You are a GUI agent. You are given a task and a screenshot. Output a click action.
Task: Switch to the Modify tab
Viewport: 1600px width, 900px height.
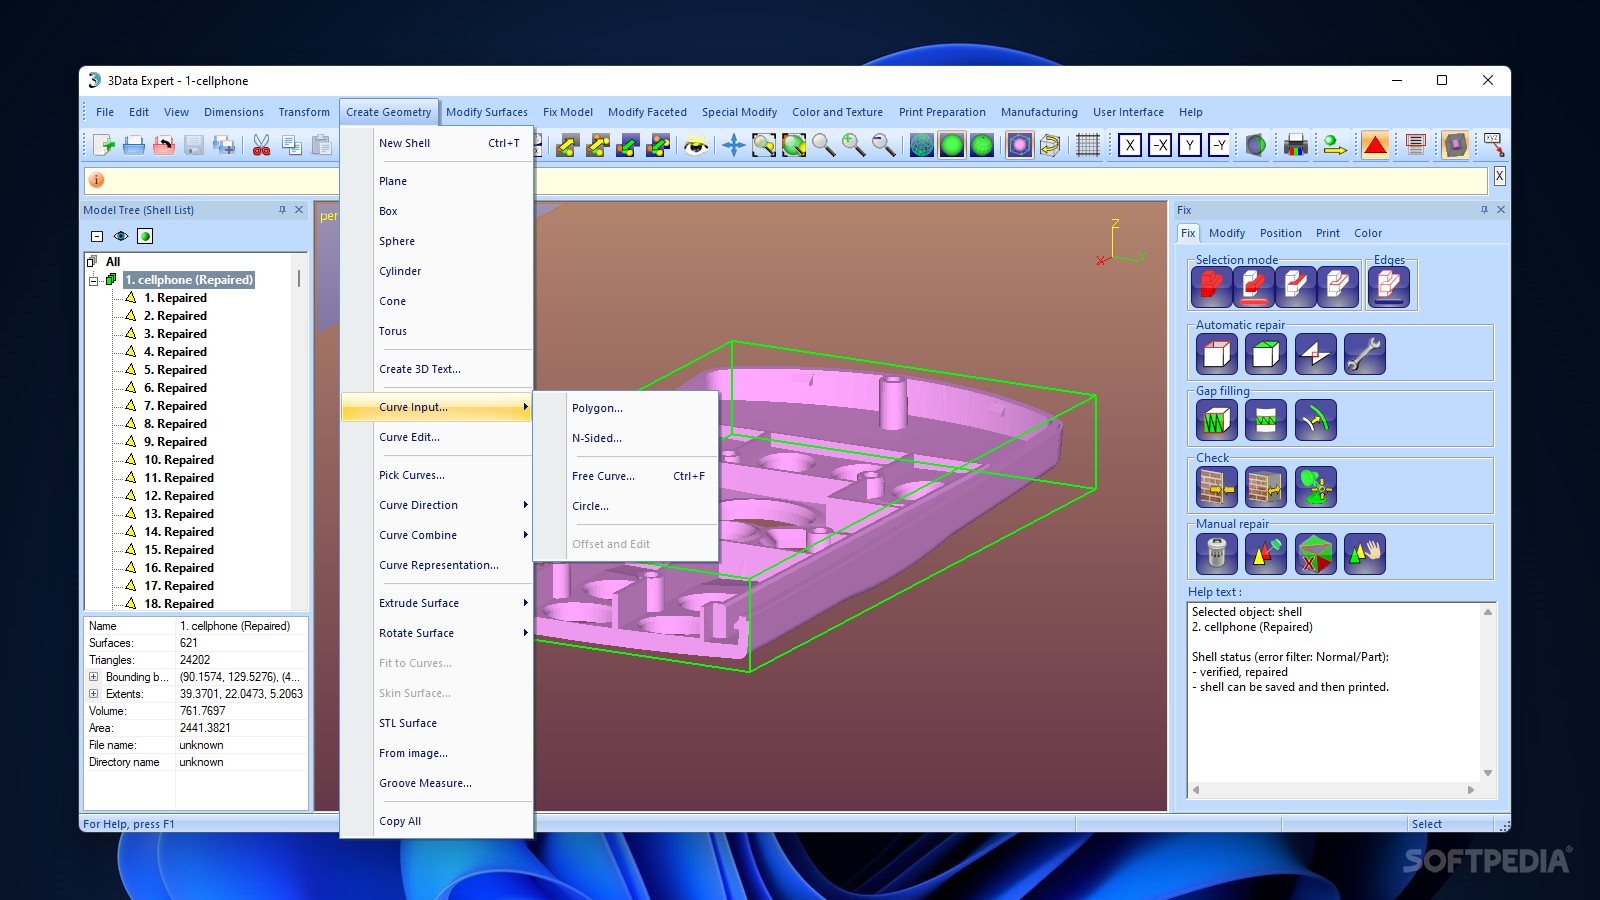[1226, 233]
